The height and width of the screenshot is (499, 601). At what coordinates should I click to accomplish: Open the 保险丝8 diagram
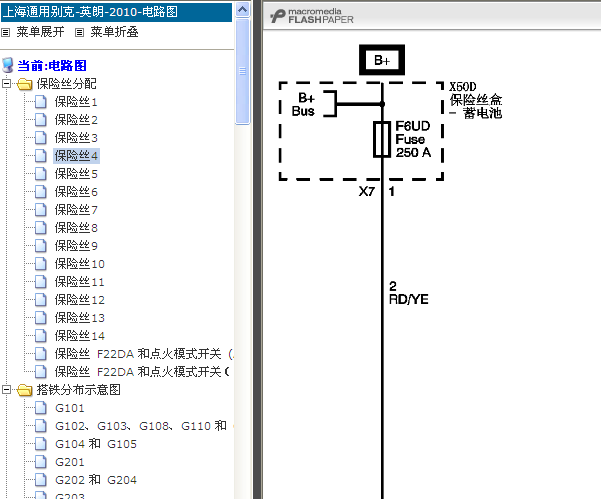pyautogui.click(x=76, y=228)
